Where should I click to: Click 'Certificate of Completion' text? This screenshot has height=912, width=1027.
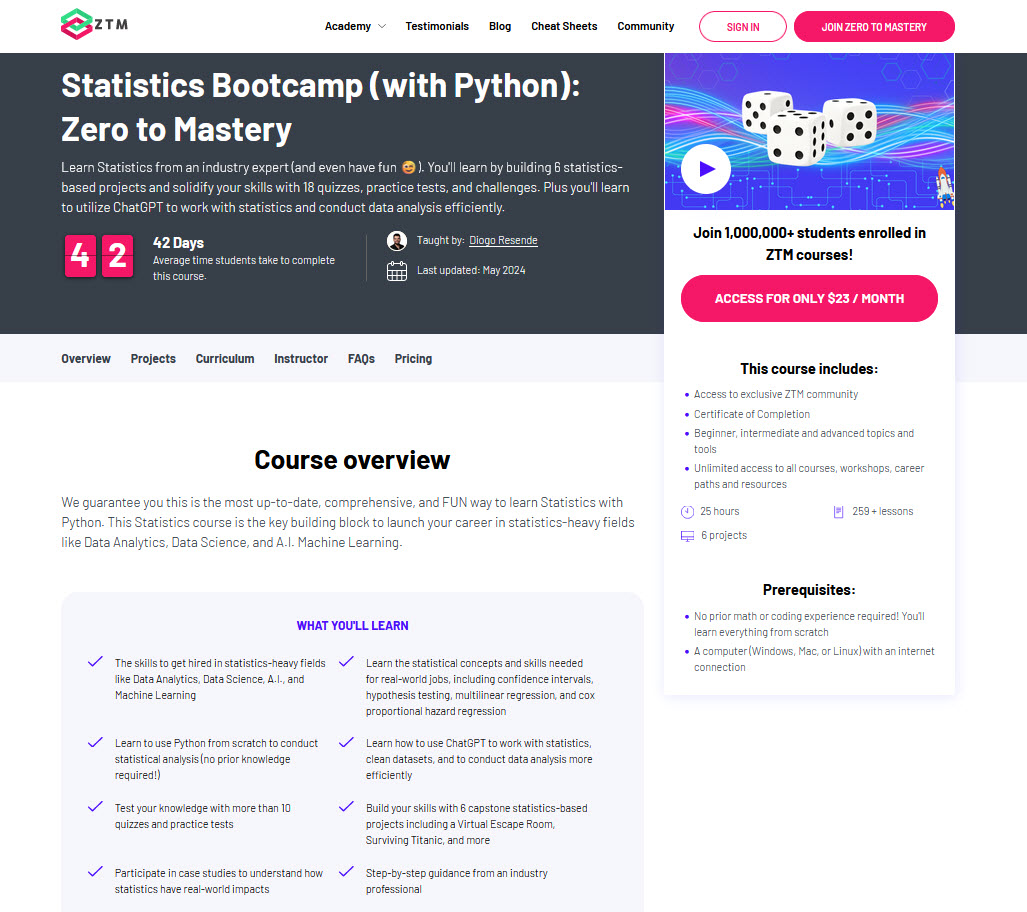click(752, 414)
